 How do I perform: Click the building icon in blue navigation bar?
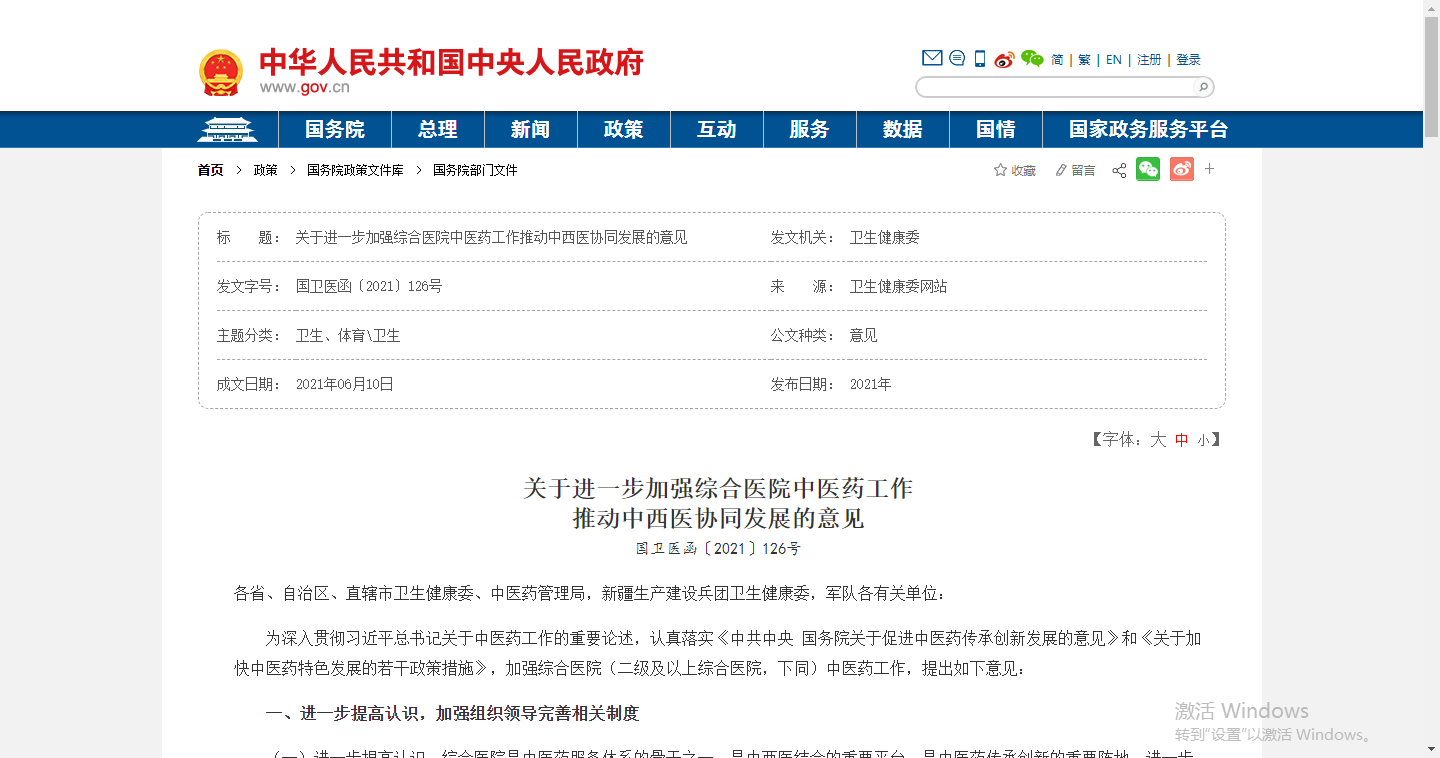227,130
